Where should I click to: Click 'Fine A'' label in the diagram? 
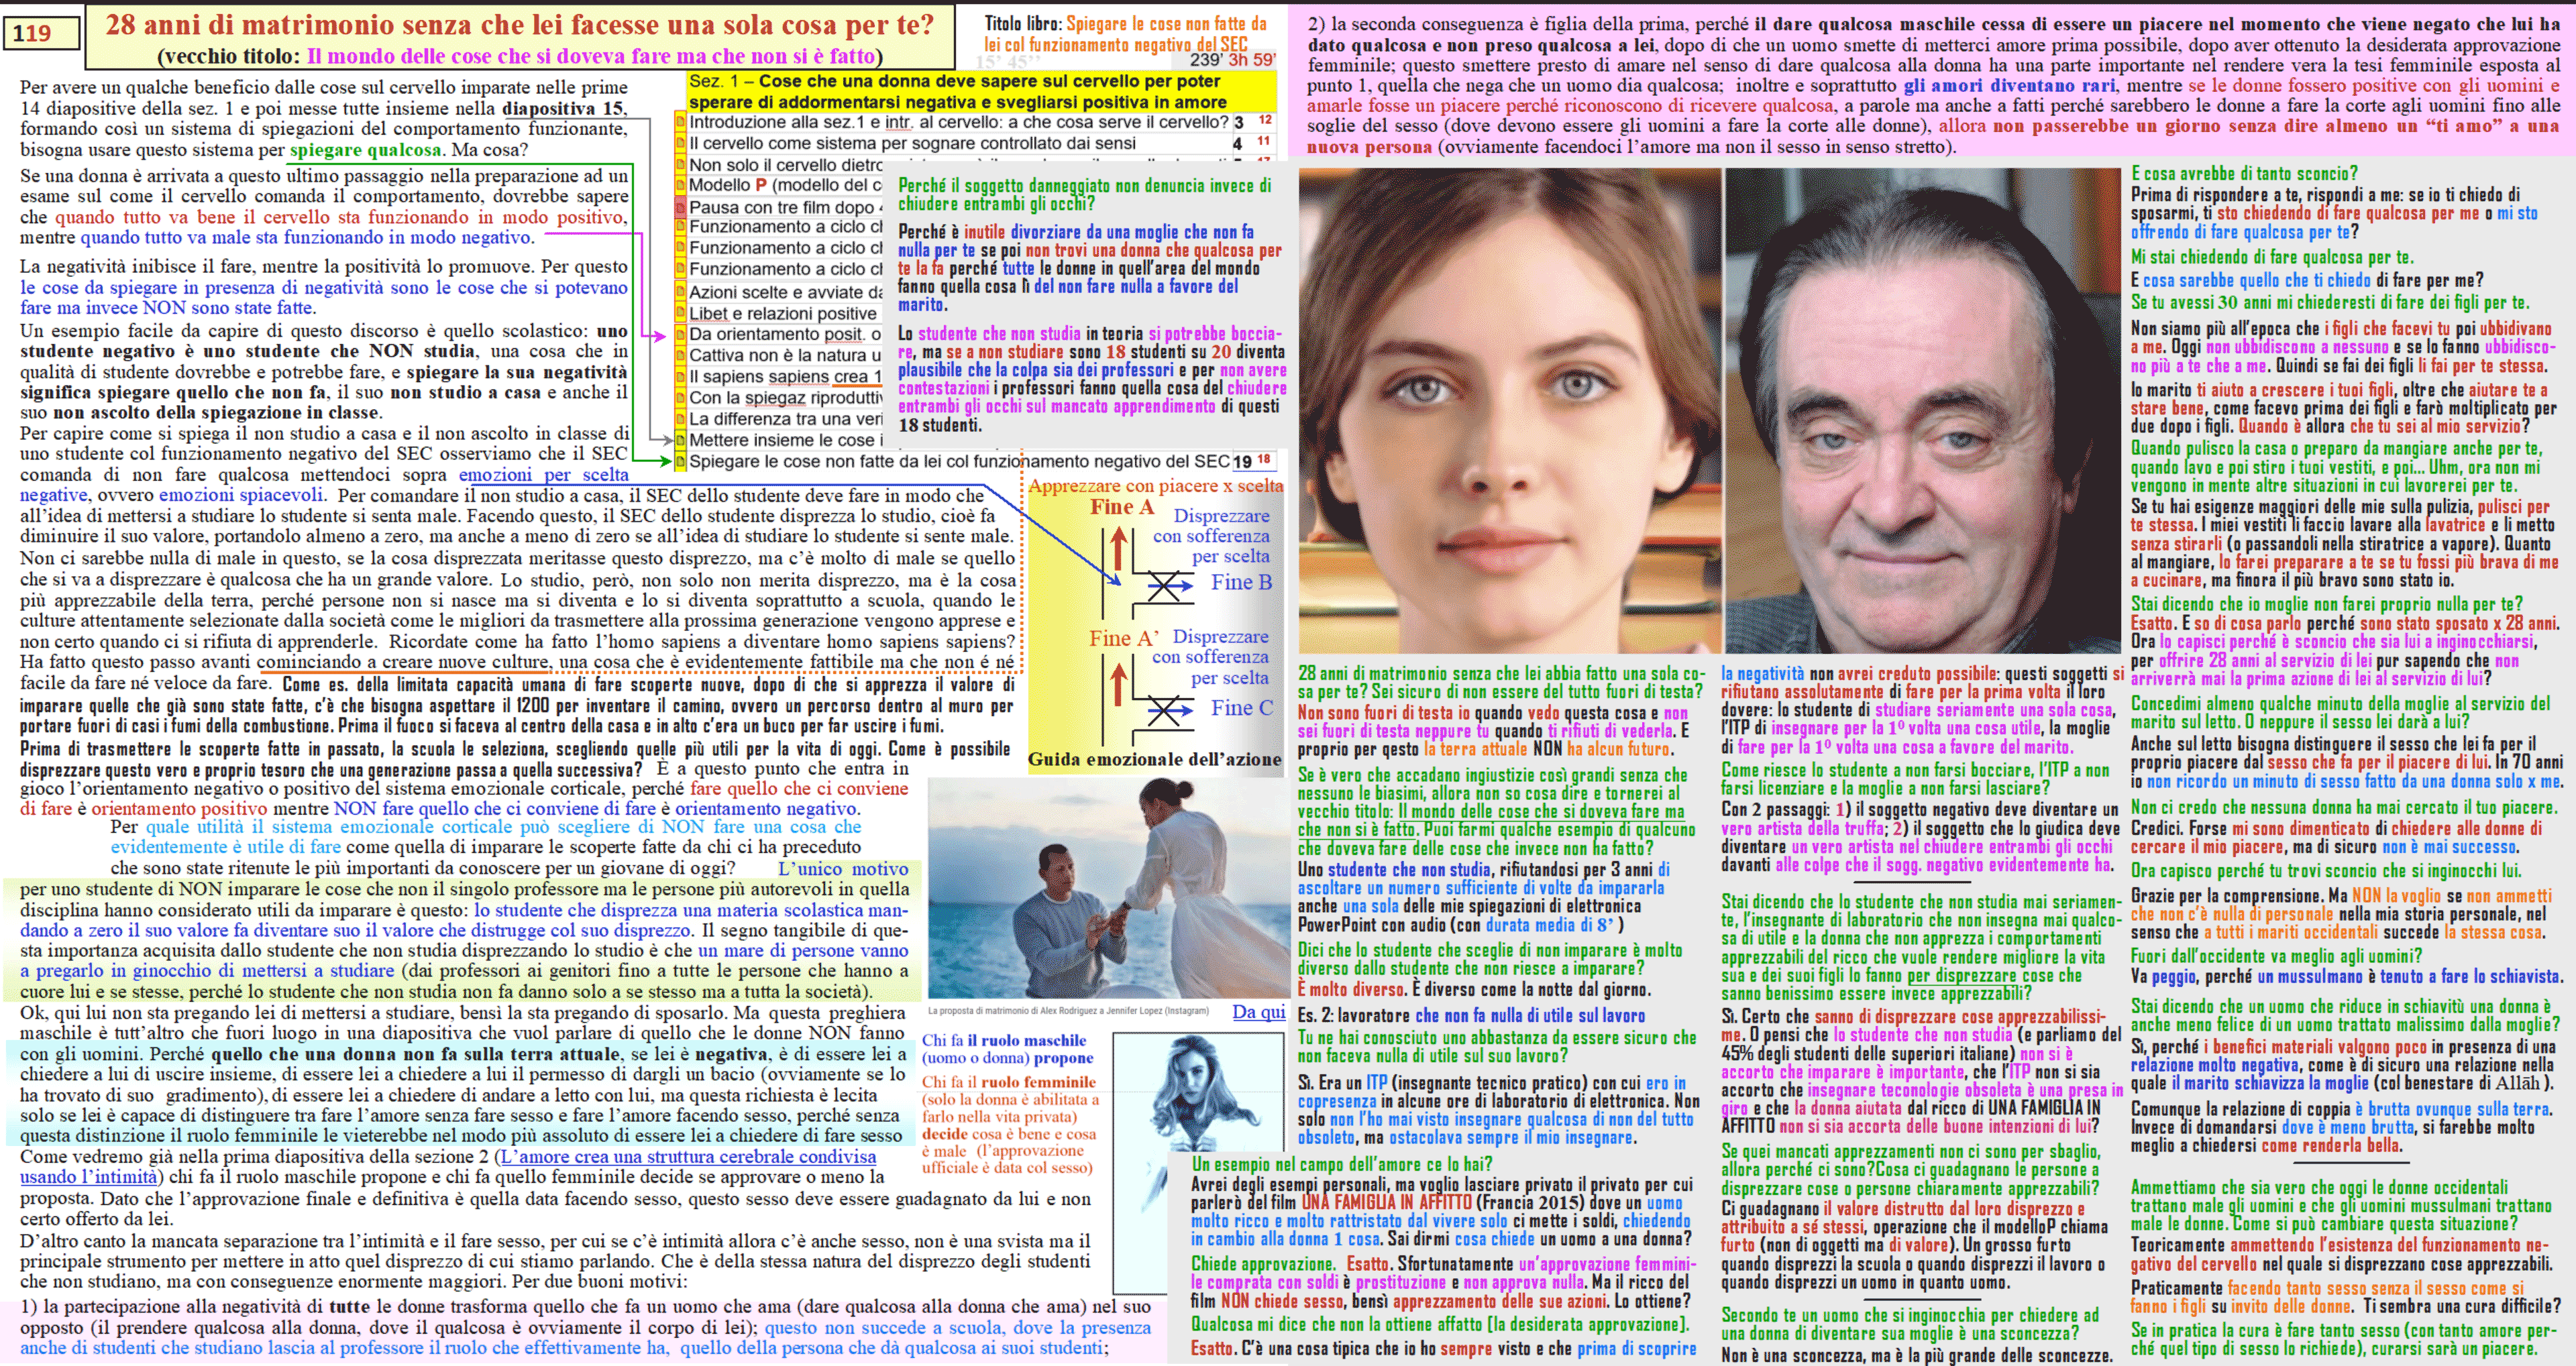click(x=1125, y=638)
